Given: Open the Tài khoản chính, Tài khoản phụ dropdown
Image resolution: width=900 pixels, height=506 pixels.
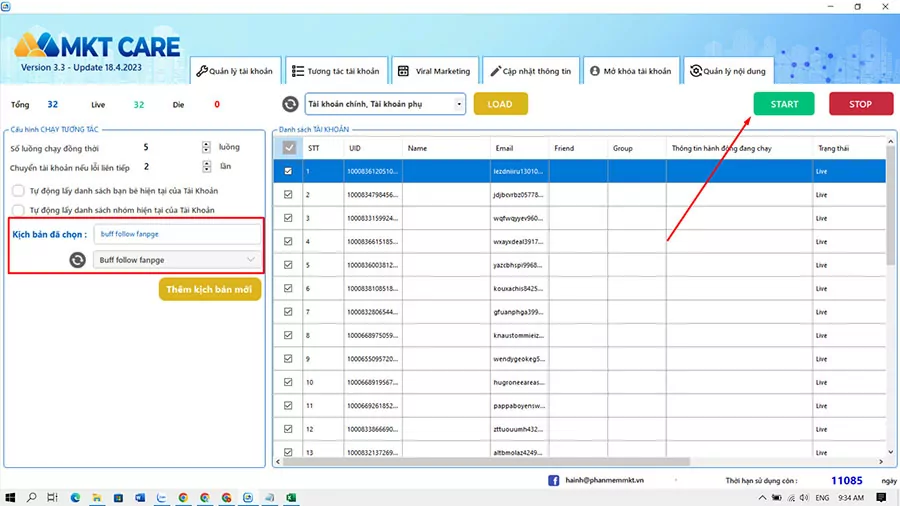Looking at the screenshot, I should tap(385, 104).
